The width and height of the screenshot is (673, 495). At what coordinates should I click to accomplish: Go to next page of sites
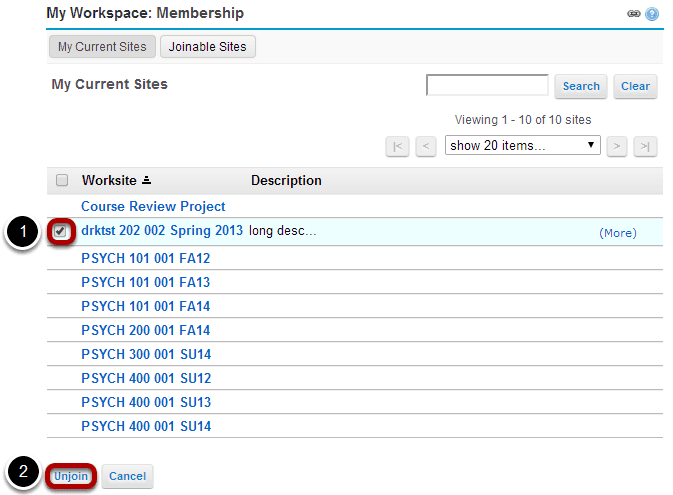617,146
